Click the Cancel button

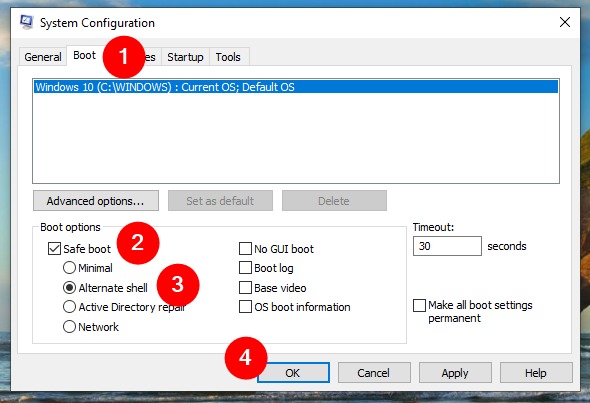coord(374,373)
